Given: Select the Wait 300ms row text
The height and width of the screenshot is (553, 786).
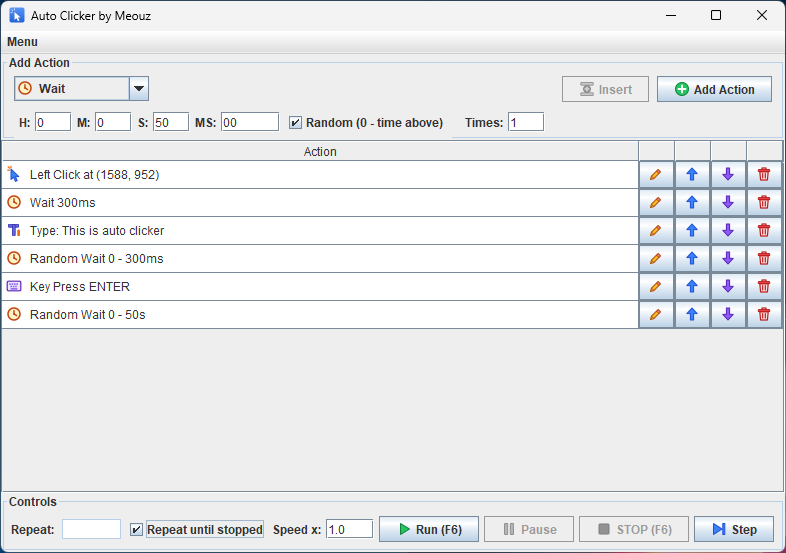Looking at the screenshot, I should 63,203.
